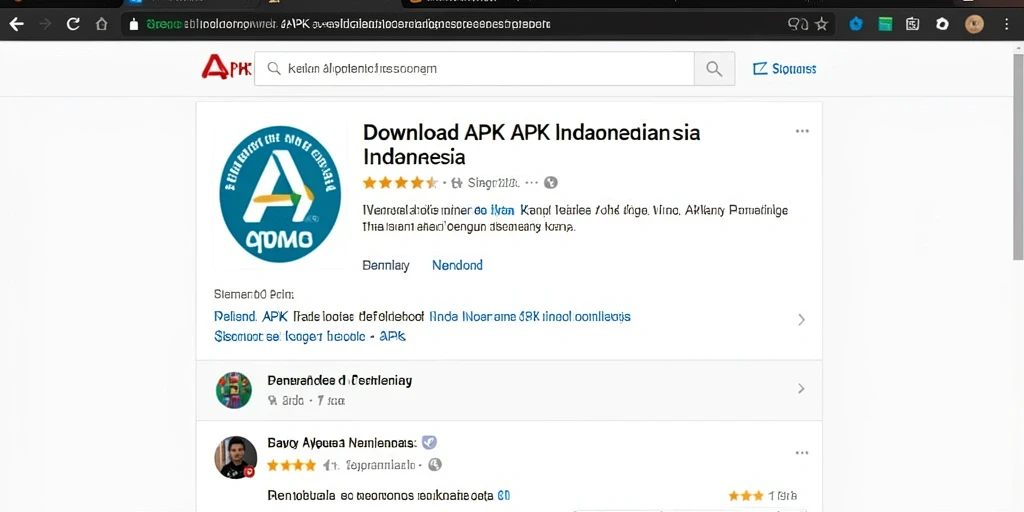Viewport: 1024px width, 512px height.
Task: Open the browser home page icon
Action: coord(101,24)
